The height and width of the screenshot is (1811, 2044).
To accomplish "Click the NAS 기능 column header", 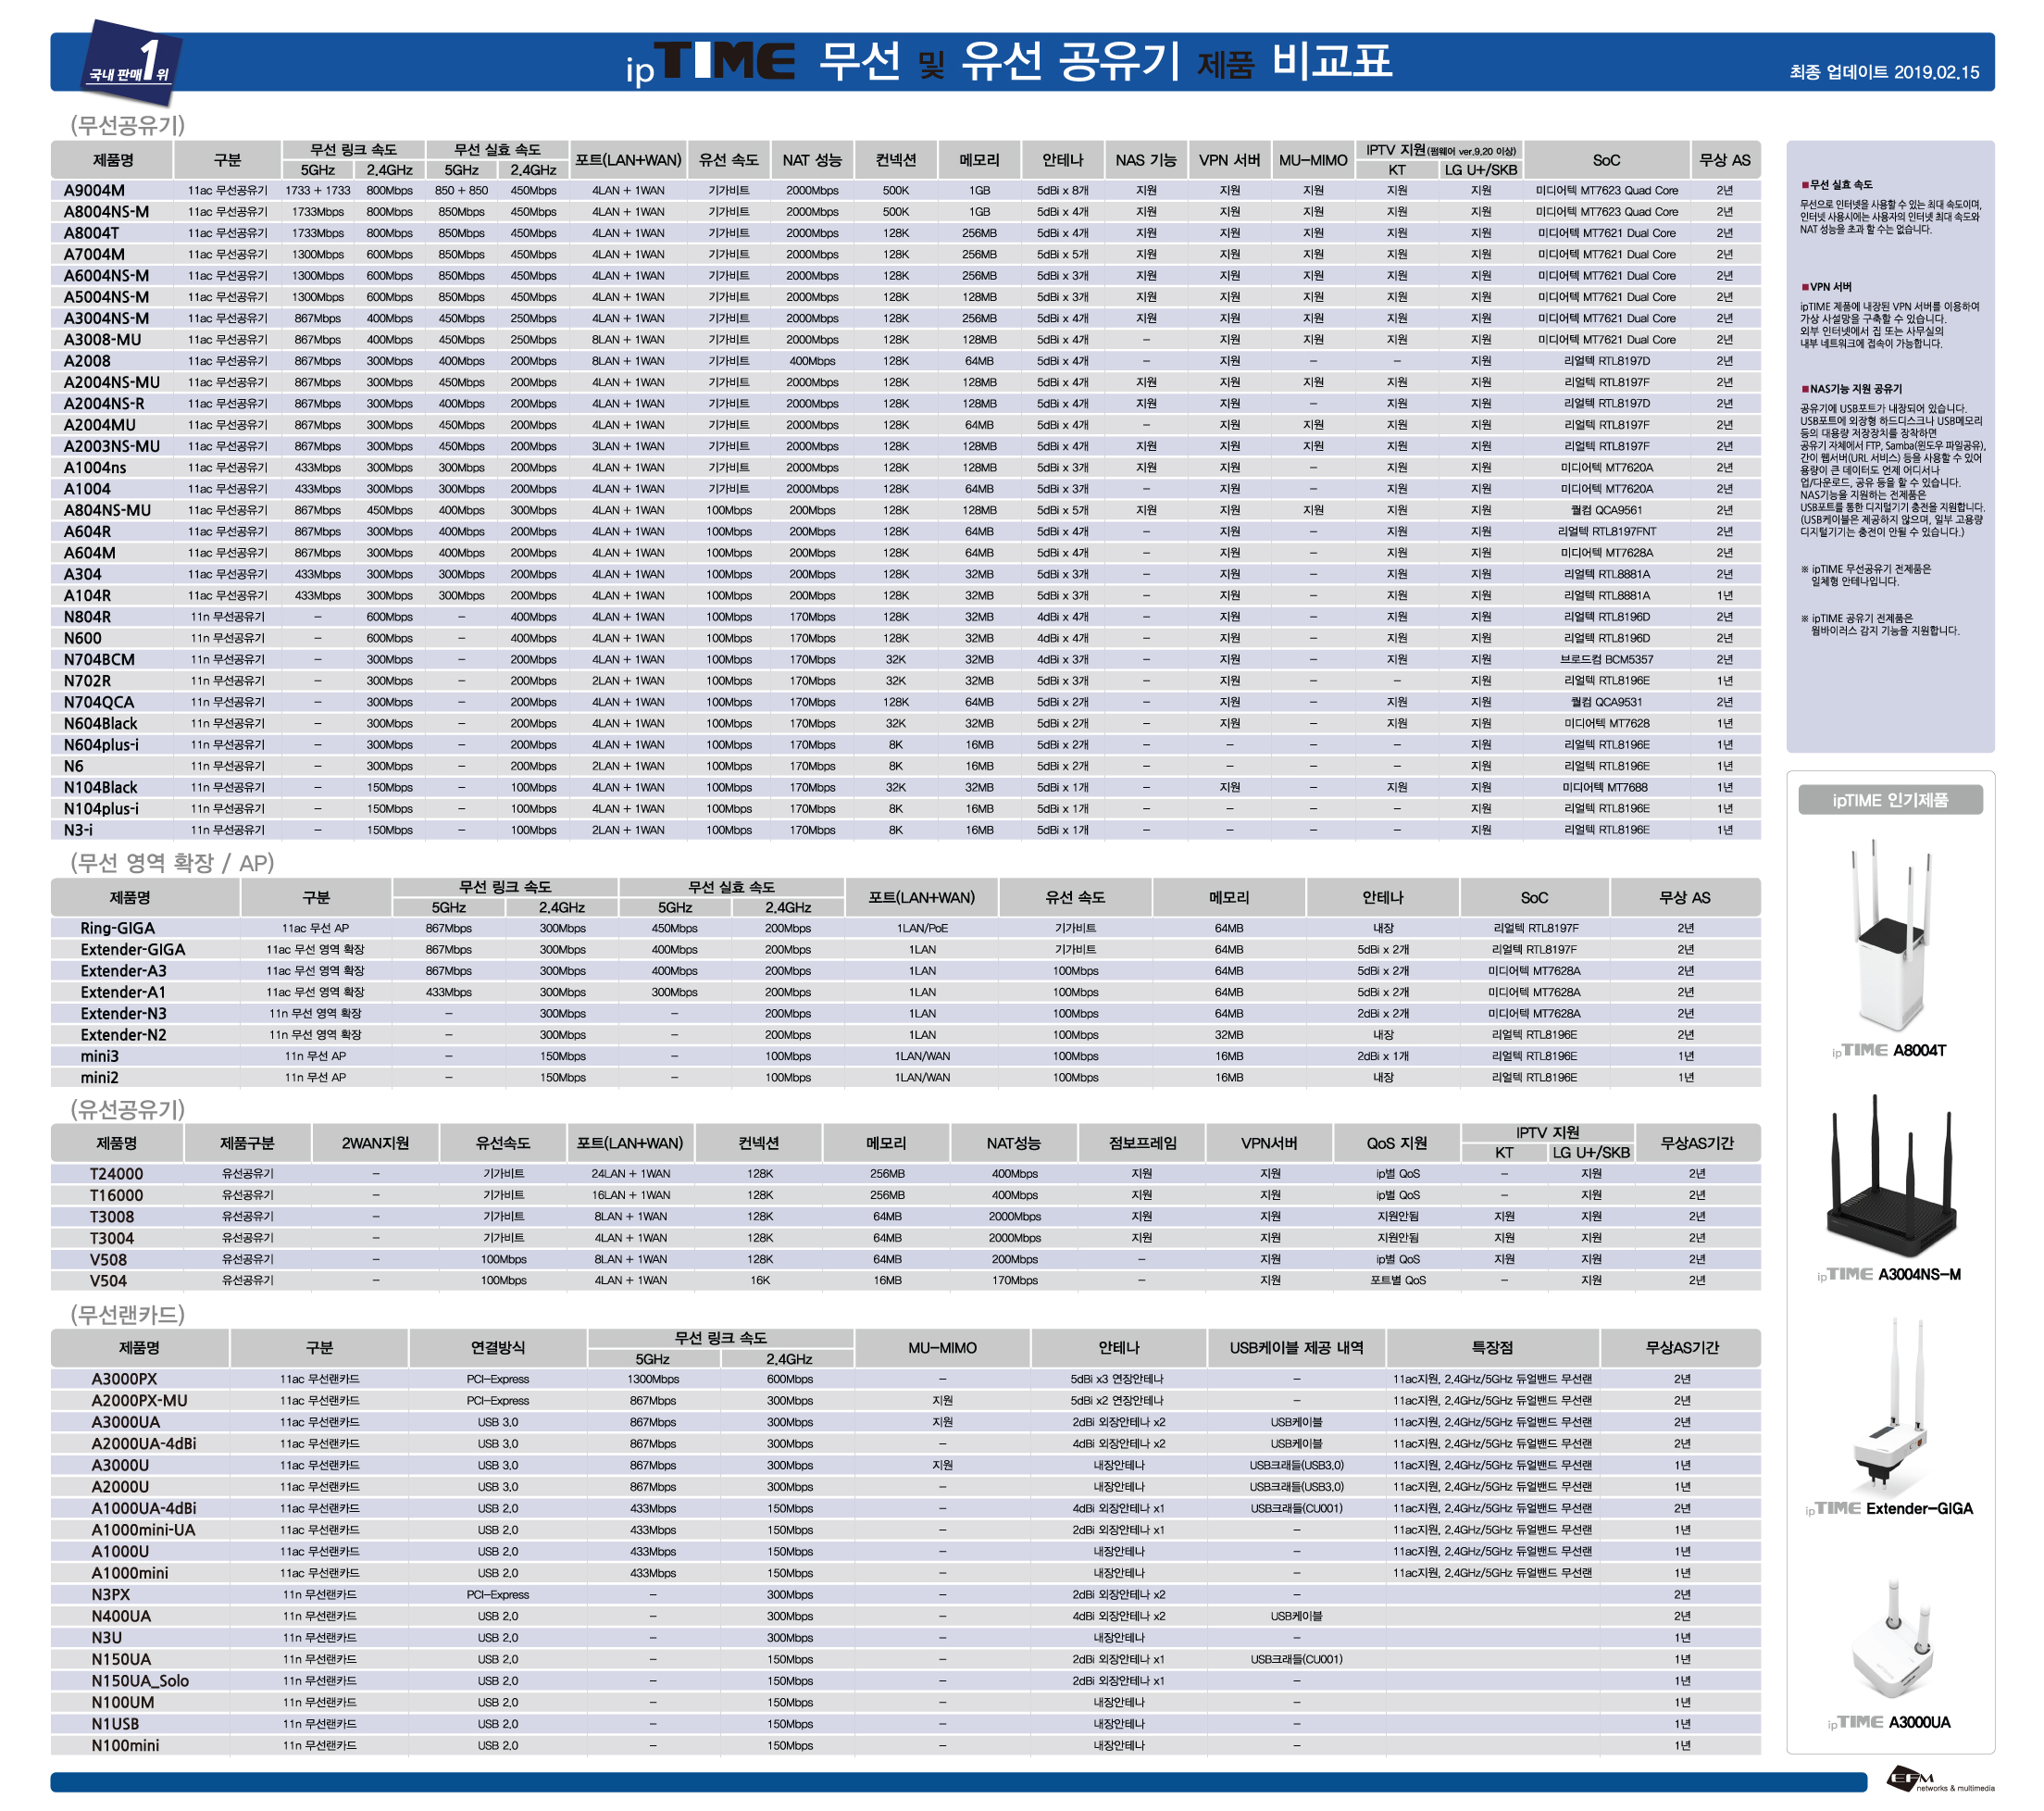I will coord(1146,160).
